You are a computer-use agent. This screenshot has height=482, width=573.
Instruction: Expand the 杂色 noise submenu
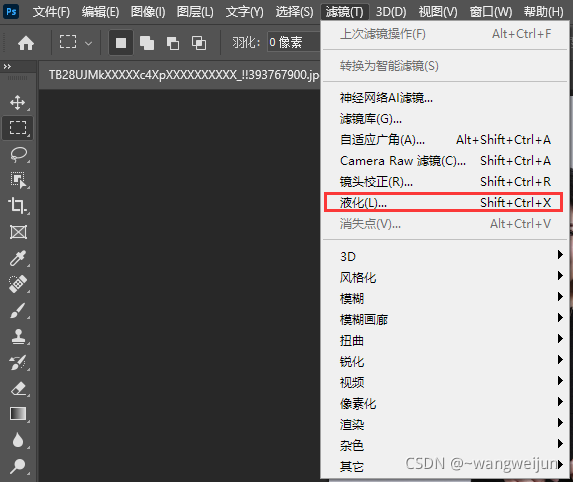[444, 445]
